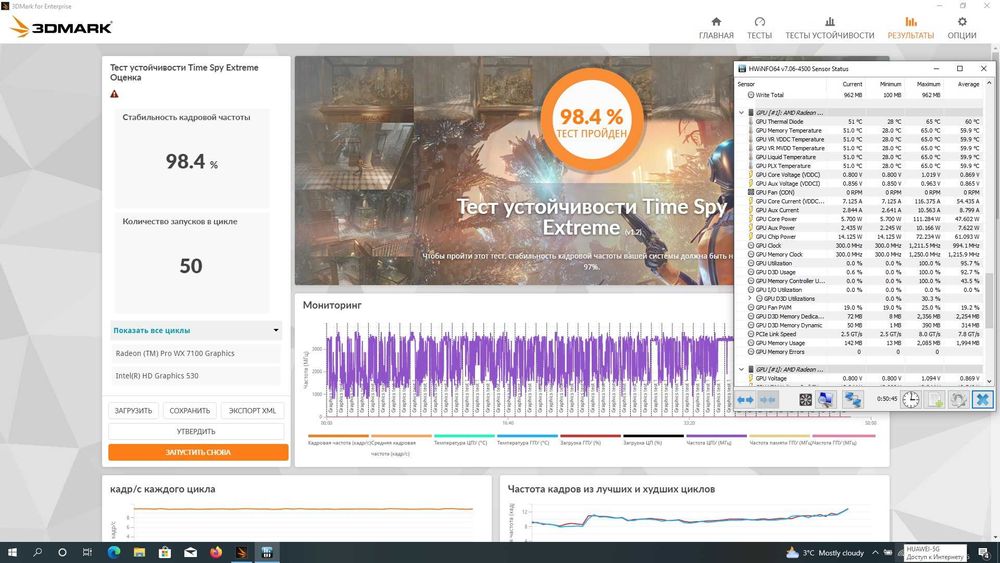Toggle Кадровая частота legend entry in Мониторинг

tap(339, 442)
